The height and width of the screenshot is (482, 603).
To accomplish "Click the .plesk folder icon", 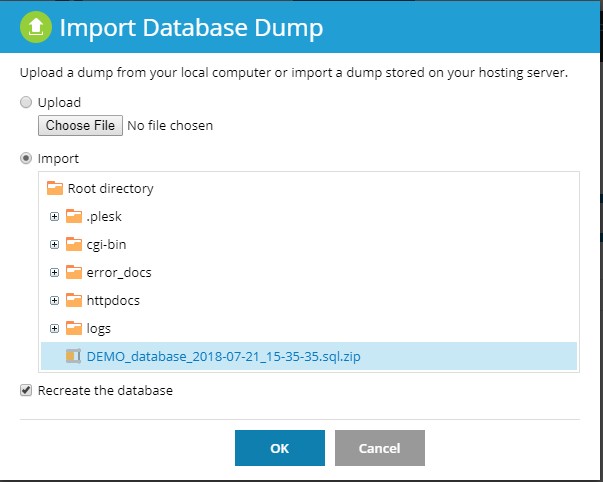I will pyautogui.click(x=73, y=216).
